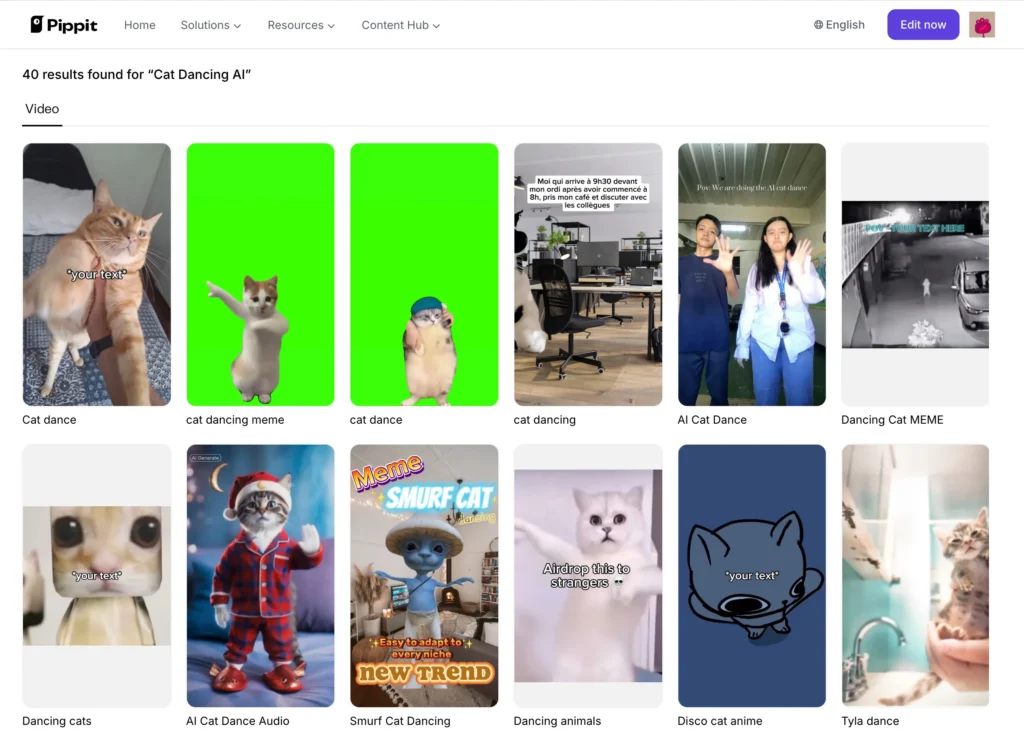Select the cat dancing meme green-screen video
1024x737 pixels.
tap(260, 274)
